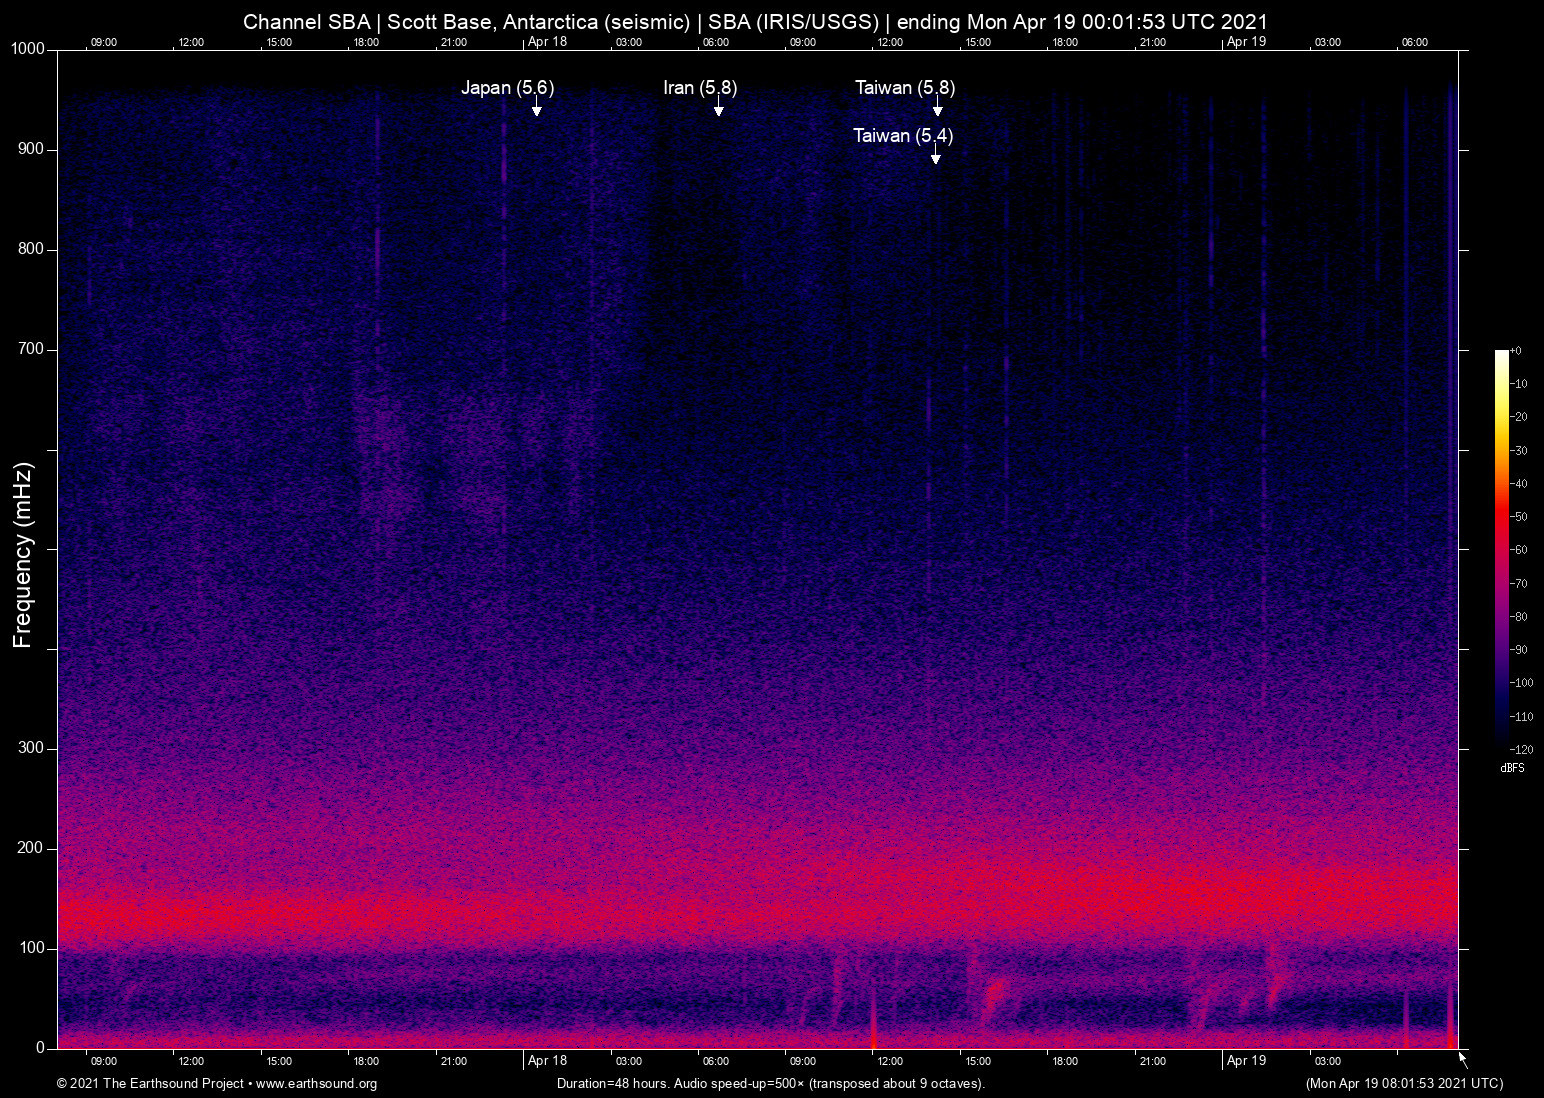Select the Taiwan (5.8) event label
Screen dimensions: 1544x1098
905,88
